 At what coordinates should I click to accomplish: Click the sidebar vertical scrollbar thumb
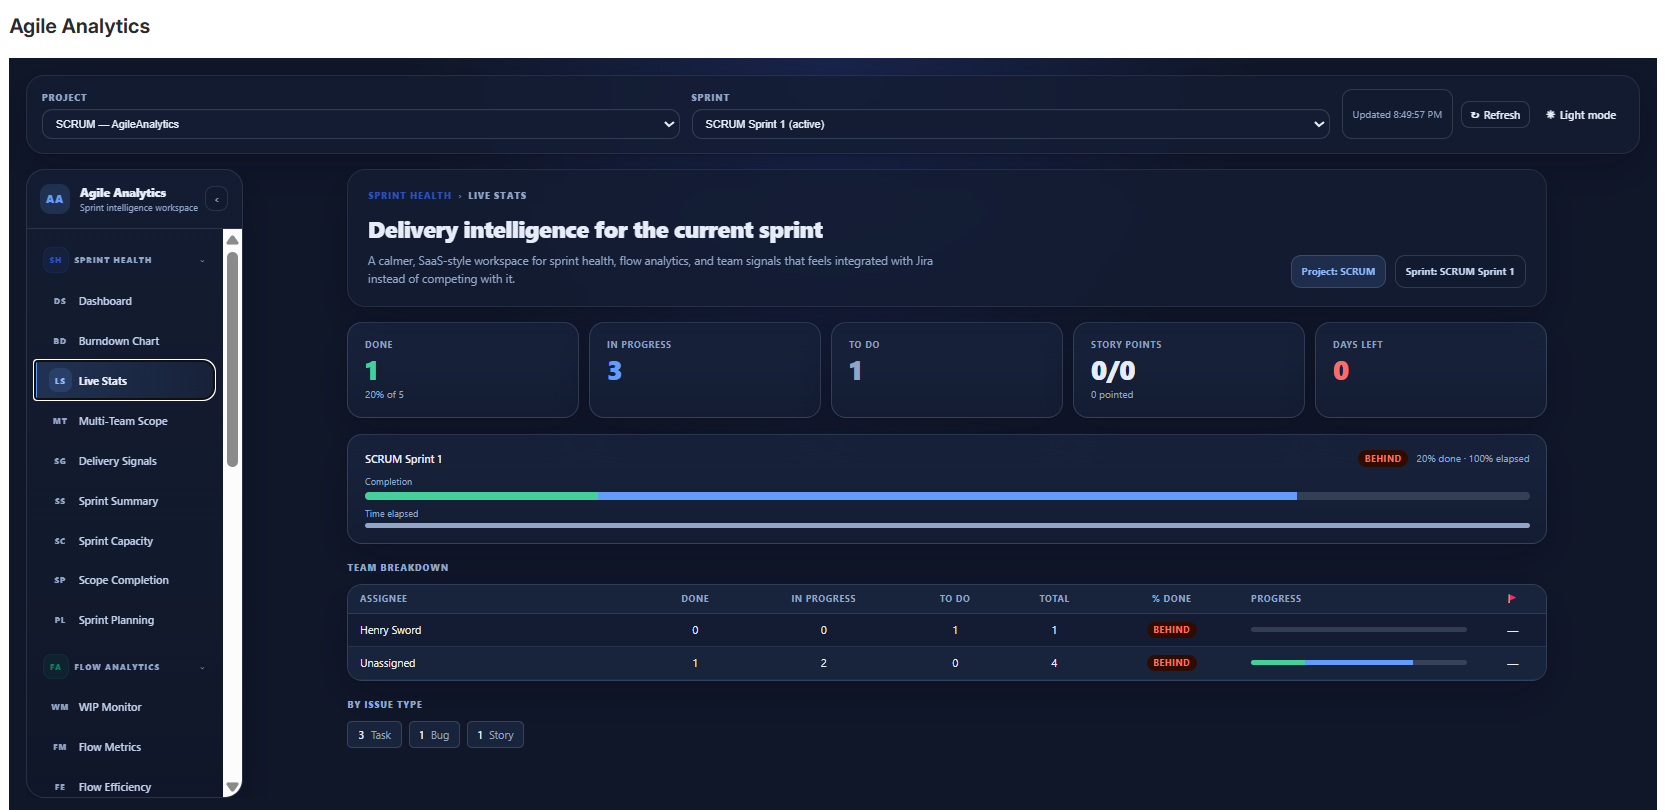[233, 359]
